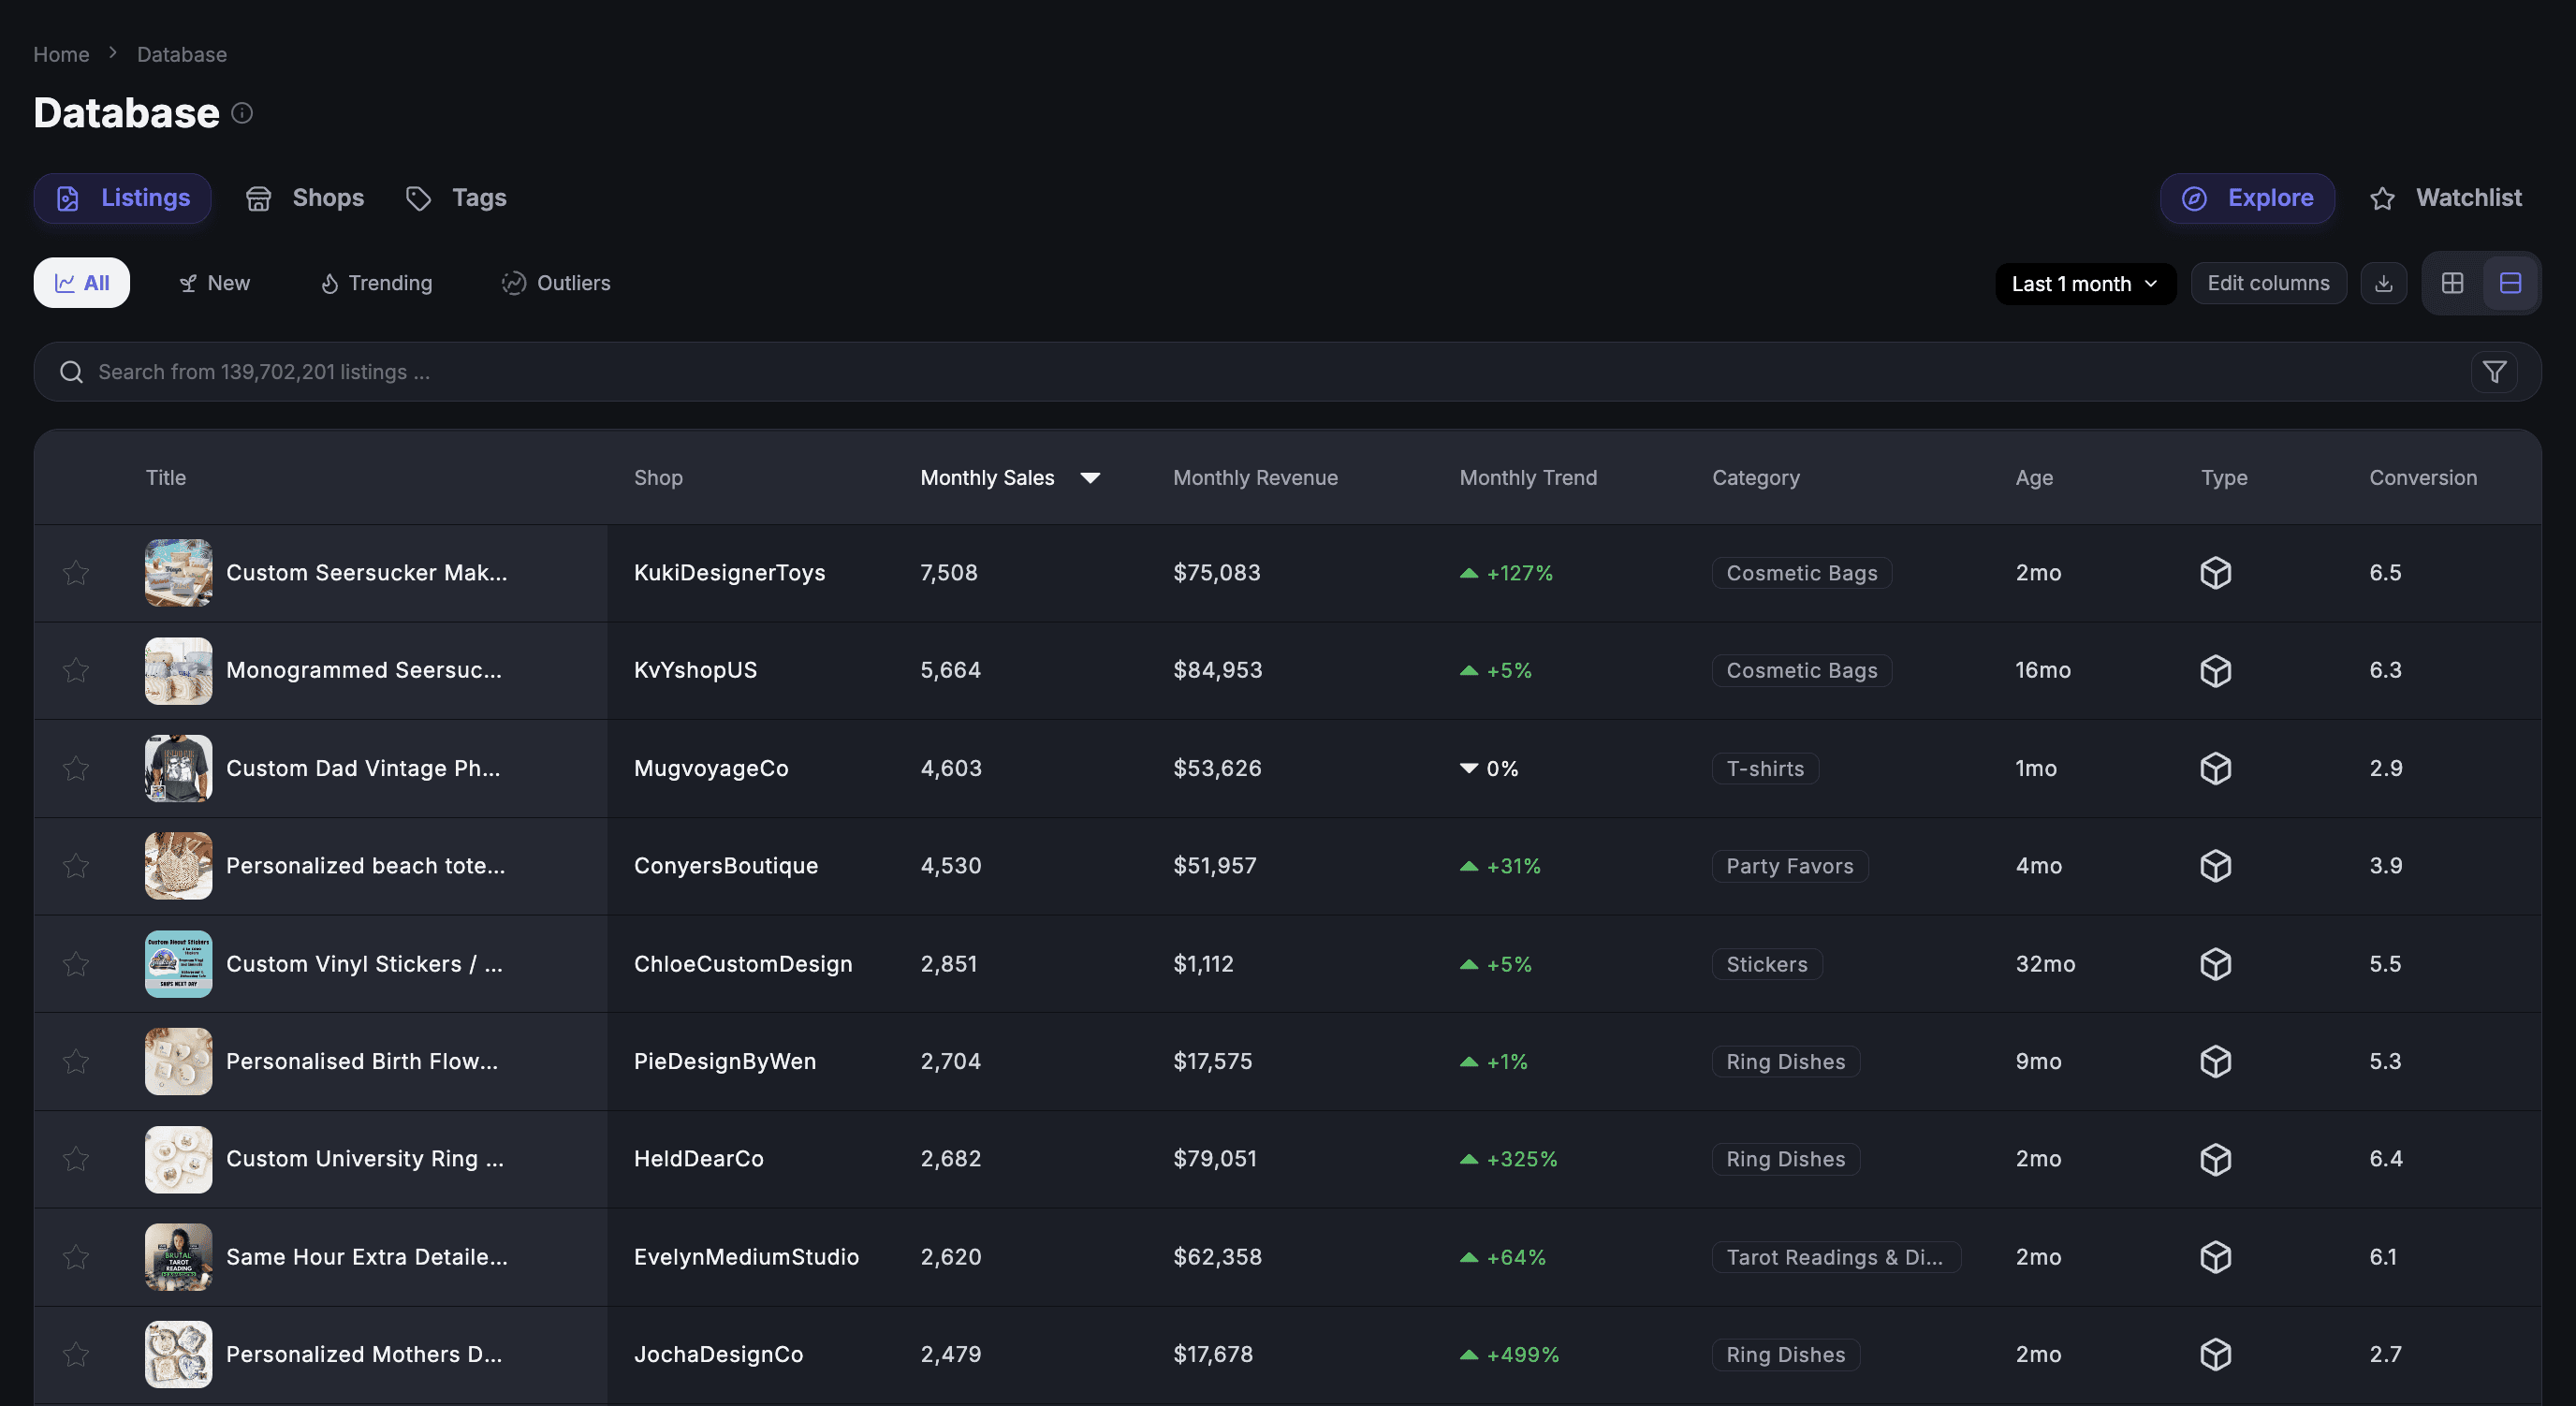Open the Last 1 month dropdown

point(2085,284)
